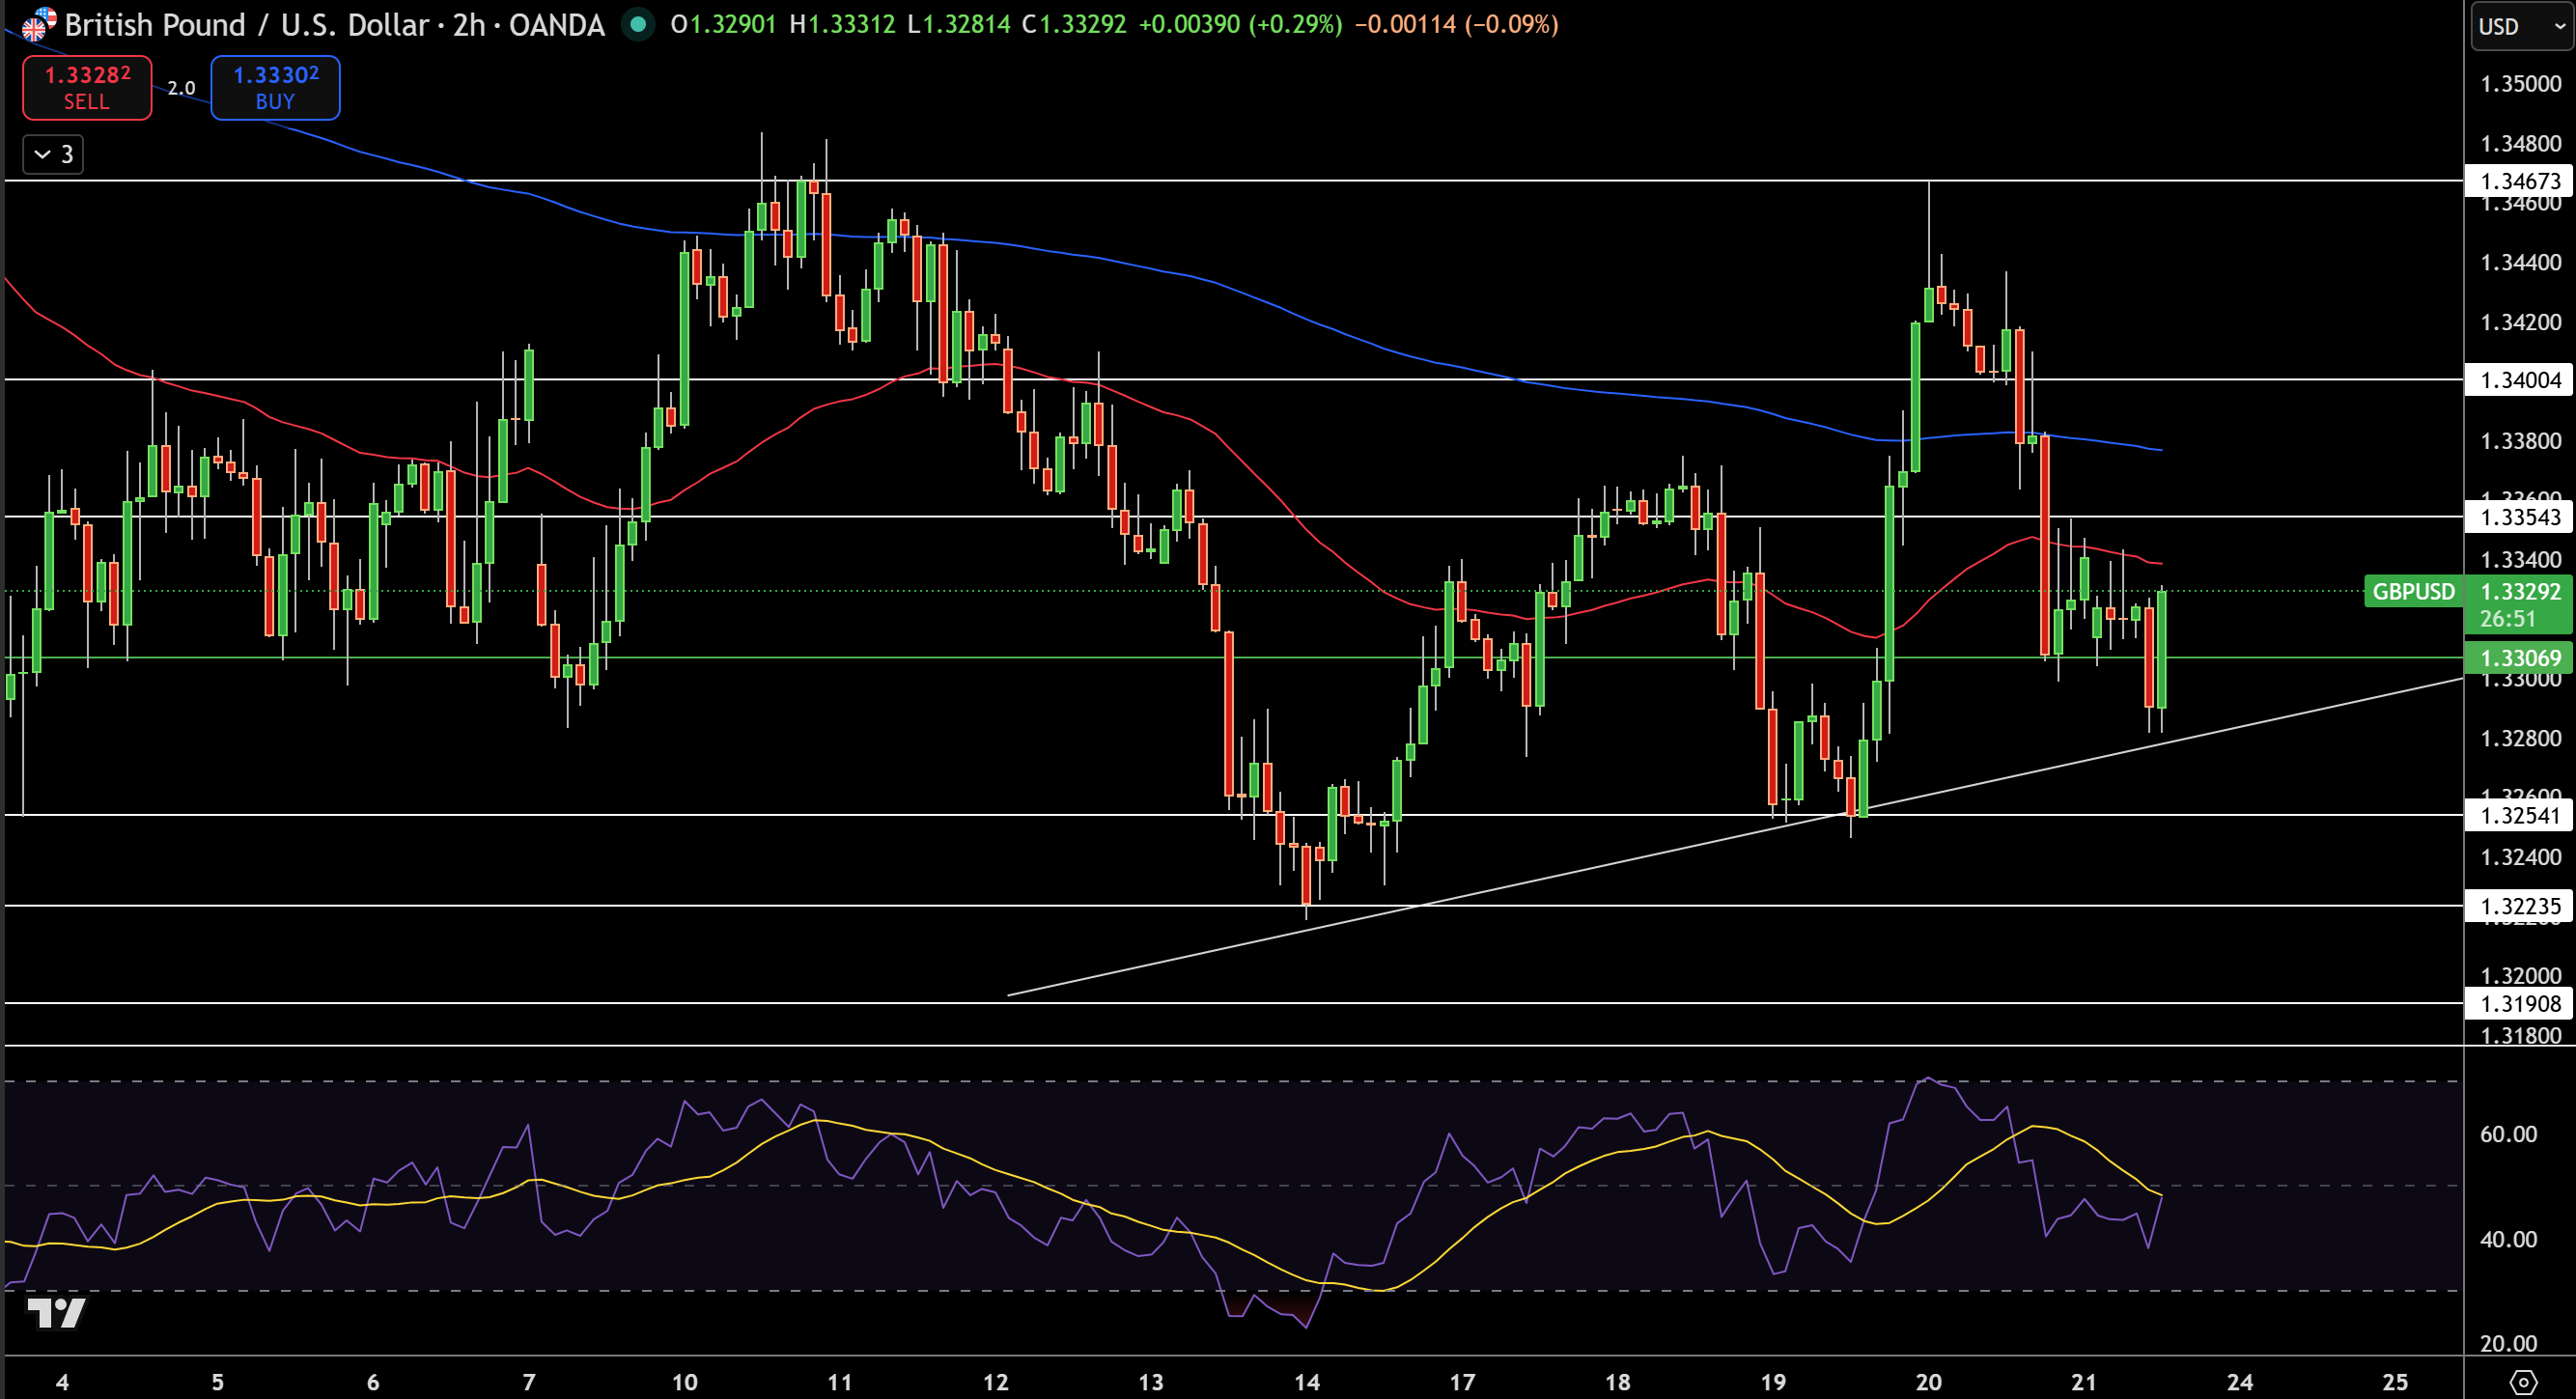Image resolution: width=2576 pixels, height=1399 pixels.
Task: Click the green GBPUSD symbol price tag
Action: pos(2413,592)
